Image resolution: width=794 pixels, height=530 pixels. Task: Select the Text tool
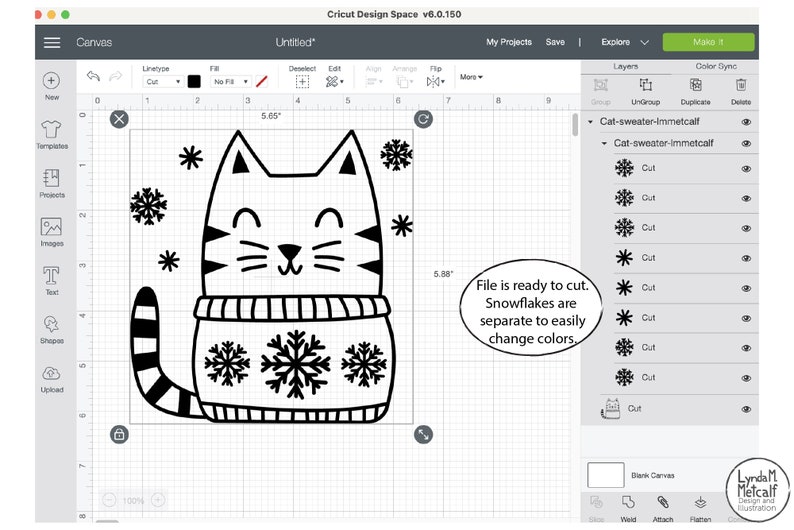coord(52,280)
